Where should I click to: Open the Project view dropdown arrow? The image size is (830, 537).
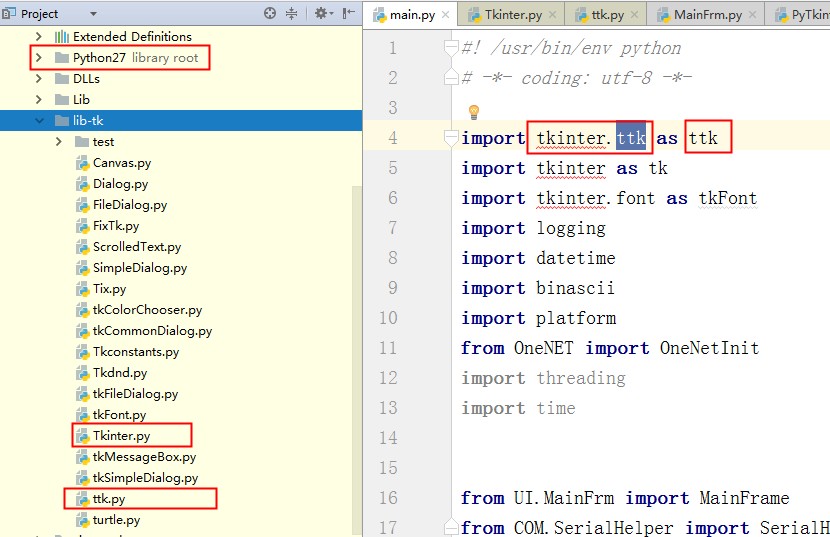94,14
